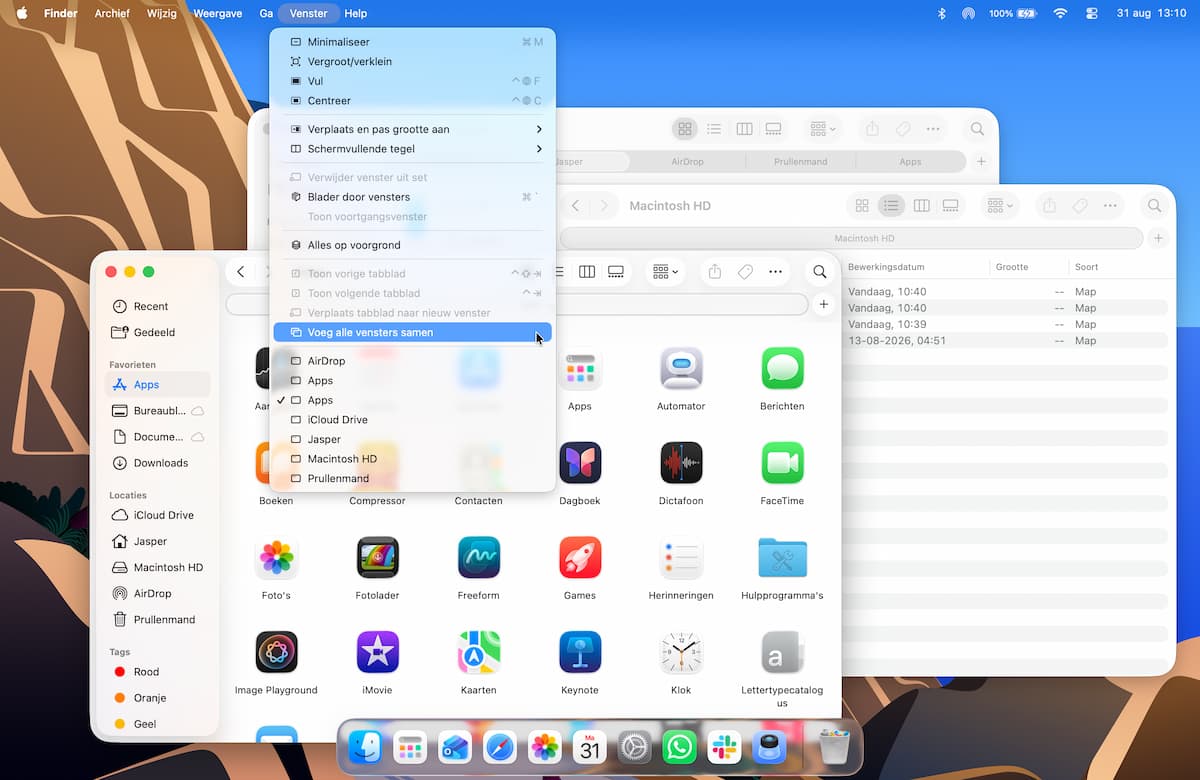Image resolution: width=1200 pixels, height=780 pixels.
Task: Switch to list view in the rearmost window
Action: pos(714,129)
